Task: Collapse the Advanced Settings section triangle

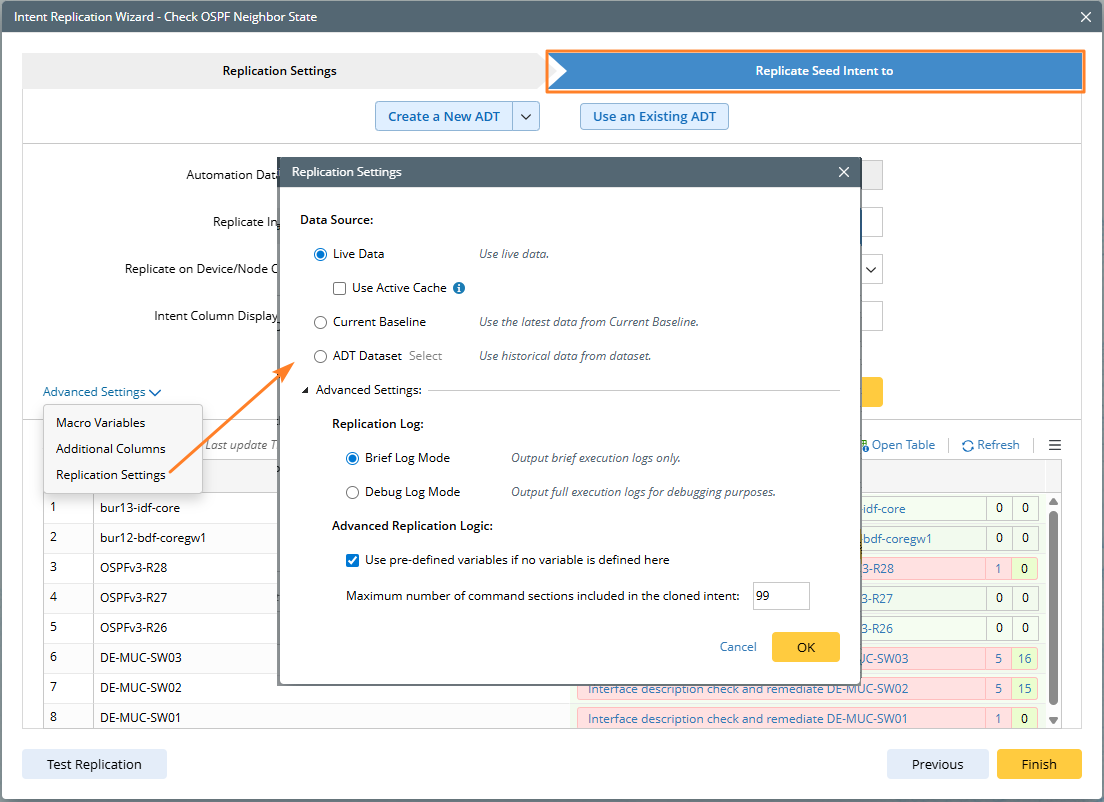Action: tap(306, 390)
